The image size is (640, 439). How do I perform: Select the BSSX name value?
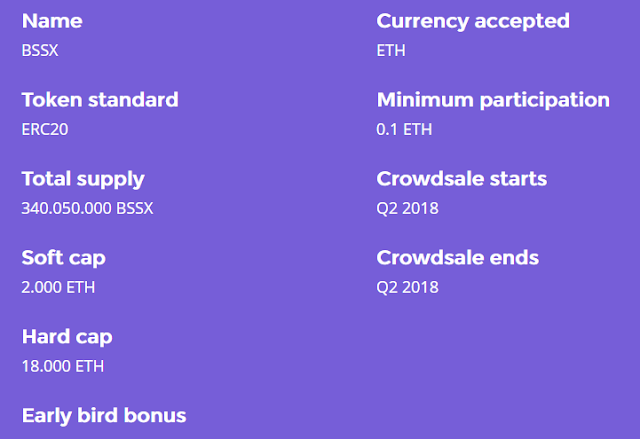pyautogui.click(x=40, y=51)
